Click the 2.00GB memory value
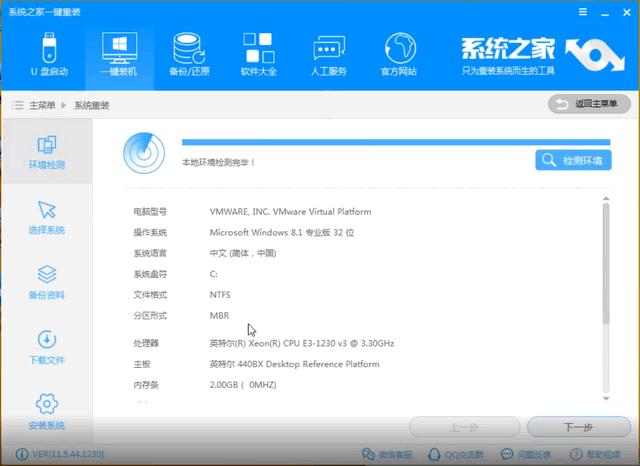 pyautogui.click(x=243, y=385)
